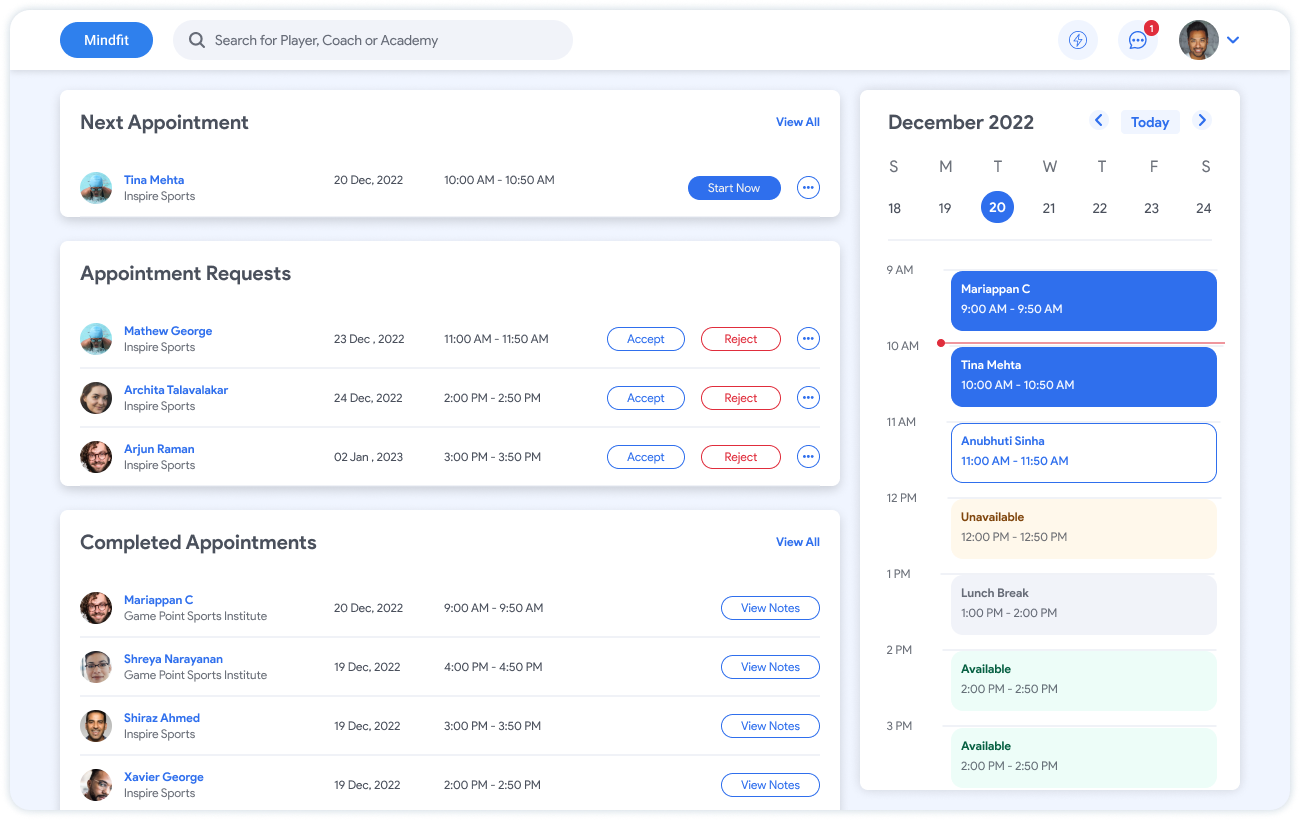Open more options for Archita Talavalakar request
This screenshot has width=1300, height=820.
[x=808, y=398]
